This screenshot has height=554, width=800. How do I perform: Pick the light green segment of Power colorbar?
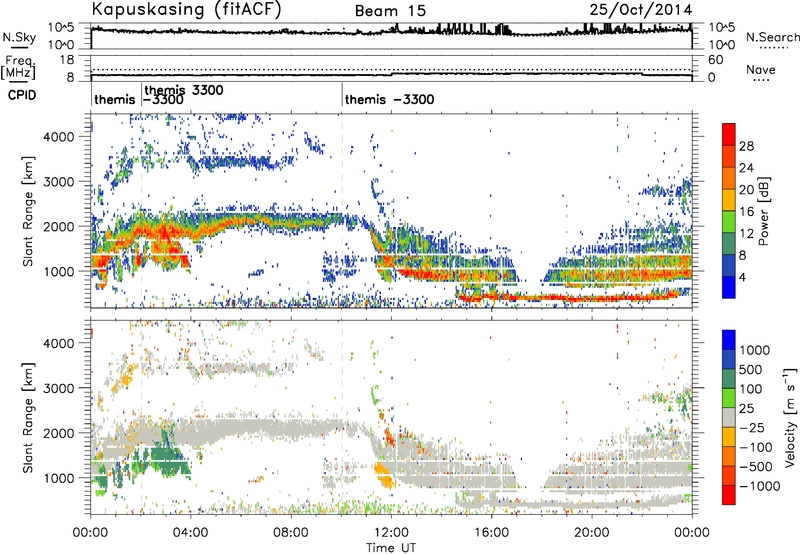729,222
